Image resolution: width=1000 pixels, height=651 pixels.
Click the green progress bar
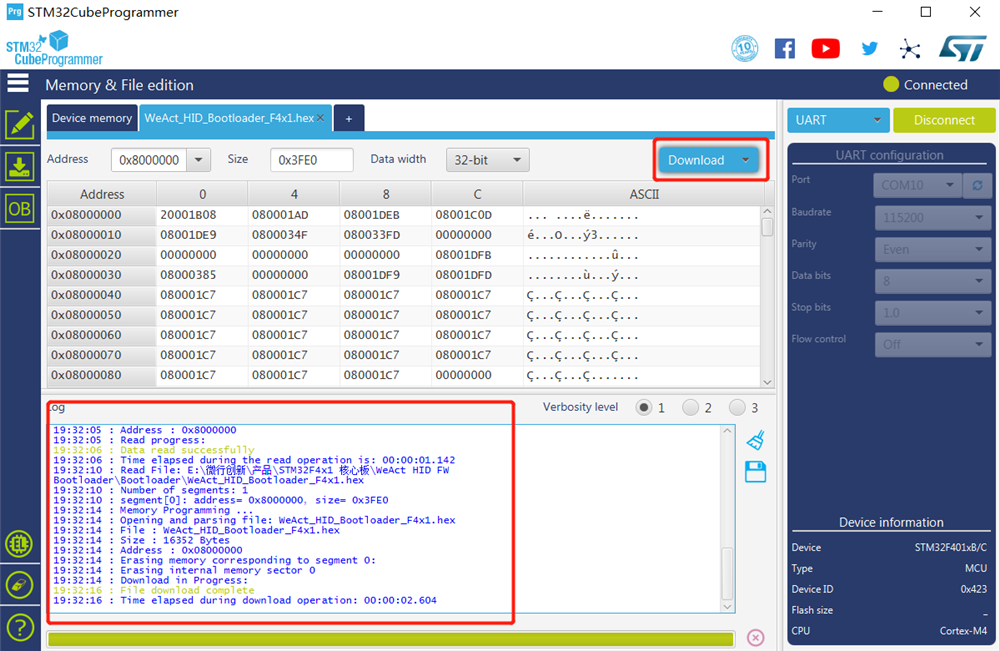pyautogui.click(x=391, y=638)
